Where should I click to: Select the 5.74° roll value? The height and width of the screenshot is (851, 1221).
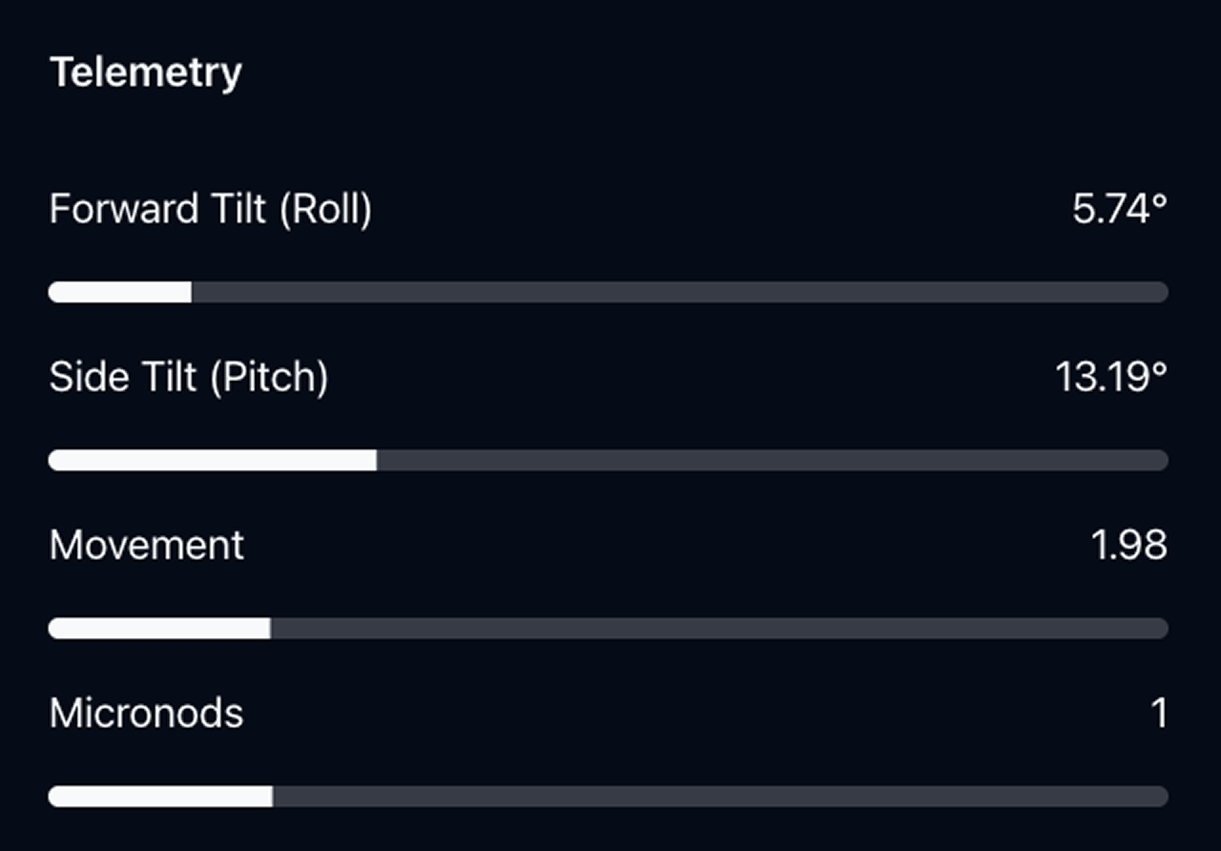coord(1119,210)
